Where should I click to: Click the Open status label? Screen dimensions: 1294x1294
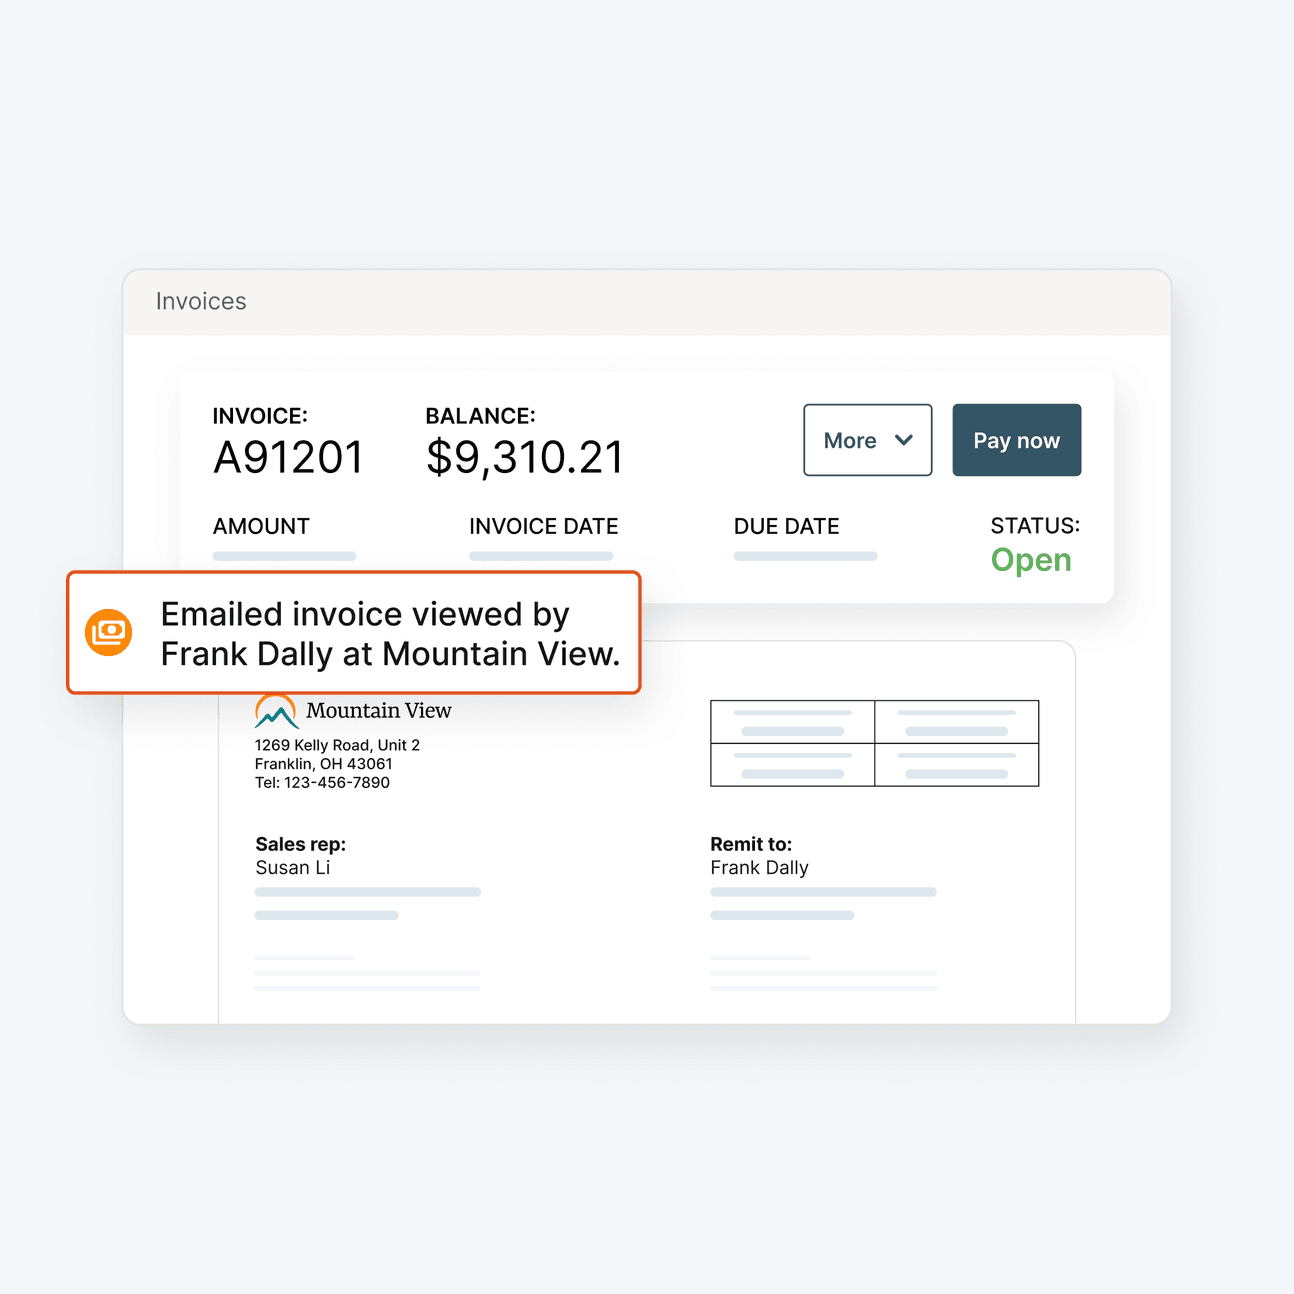[1031, 560]
